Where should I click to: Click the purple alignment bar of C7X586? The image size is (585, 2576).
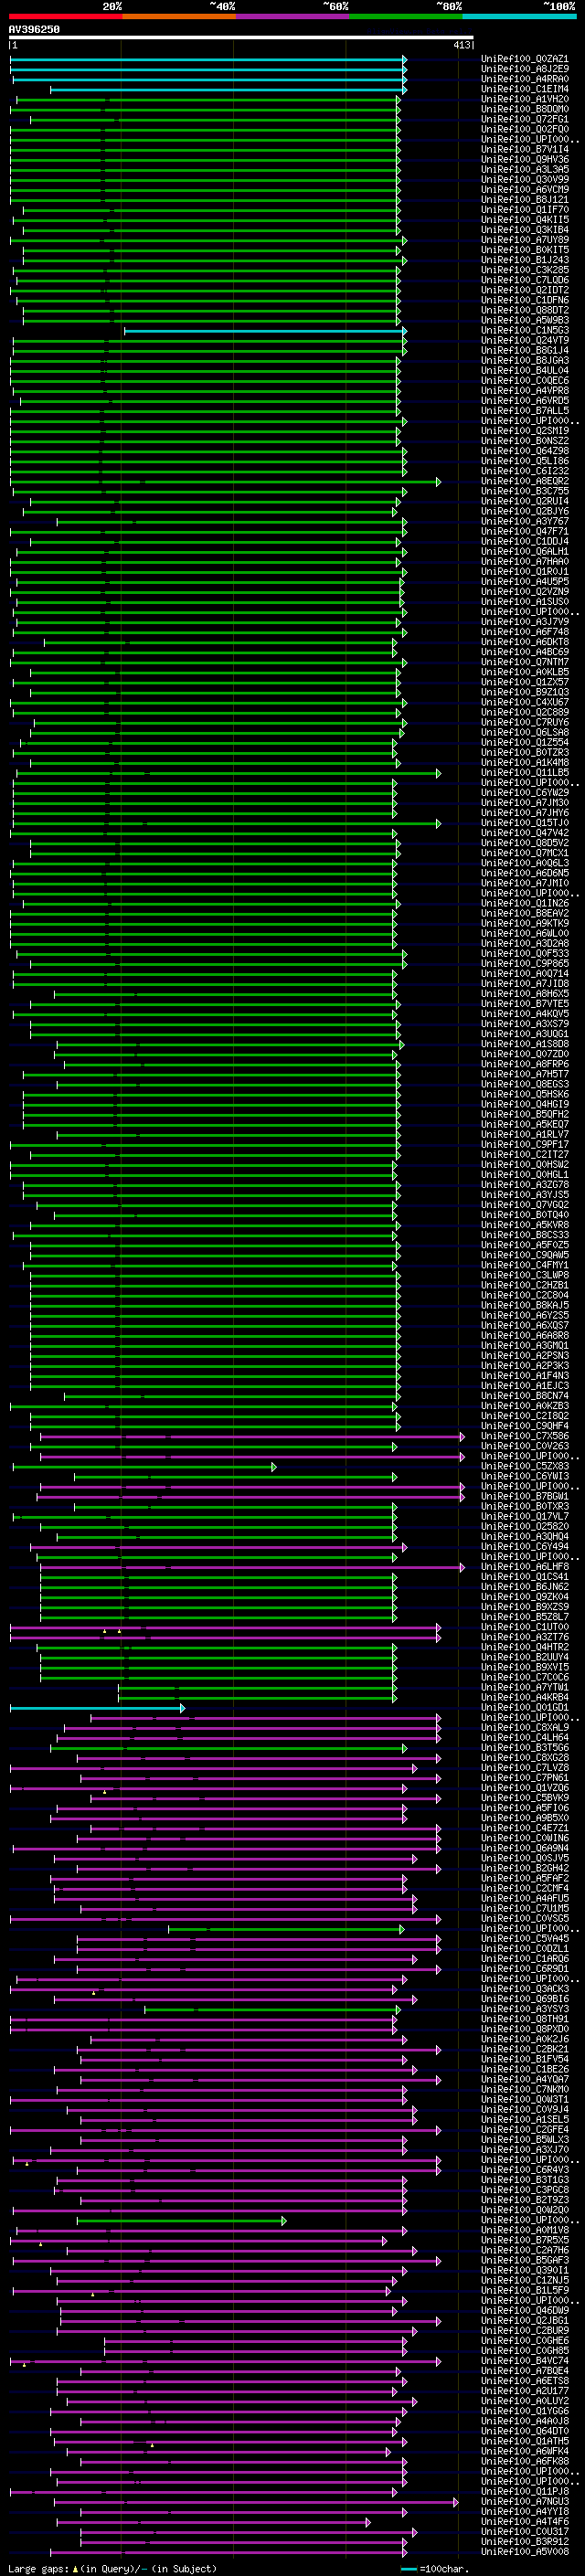[x=252, y=1436]
